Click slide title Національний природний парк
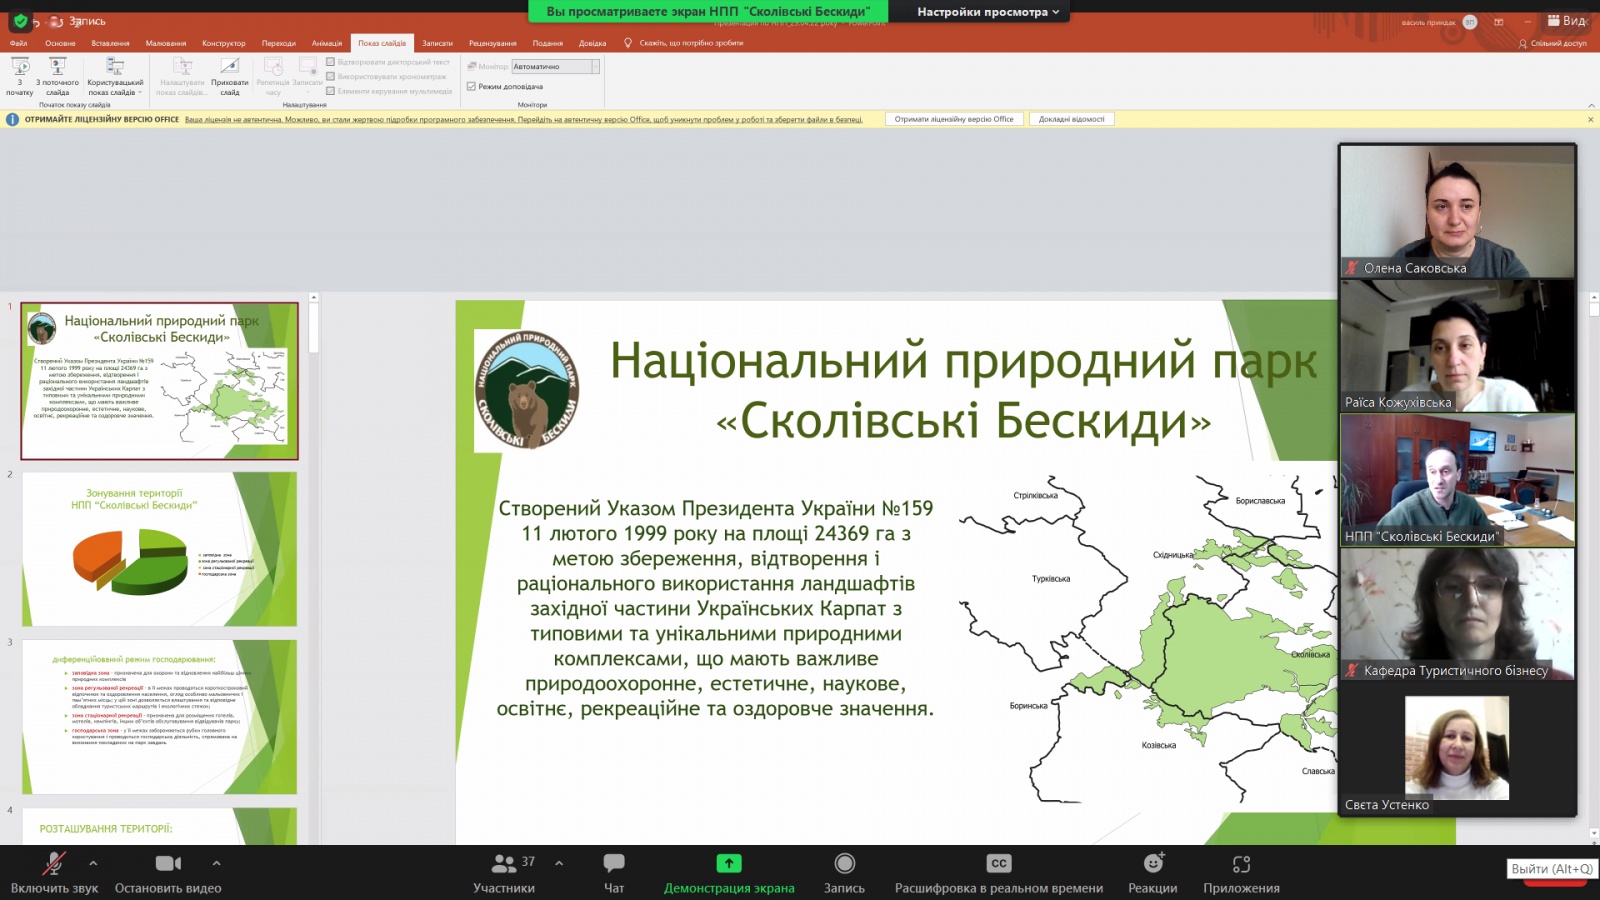 coord(963,361)
